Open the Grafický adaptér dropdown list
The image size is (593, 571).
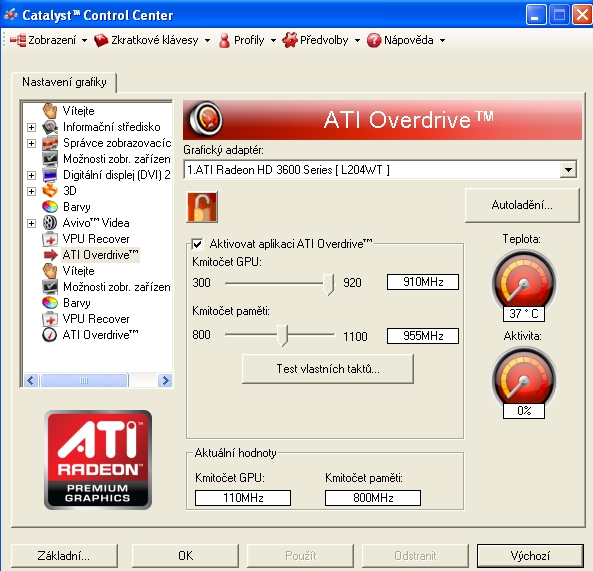(568, 170)
